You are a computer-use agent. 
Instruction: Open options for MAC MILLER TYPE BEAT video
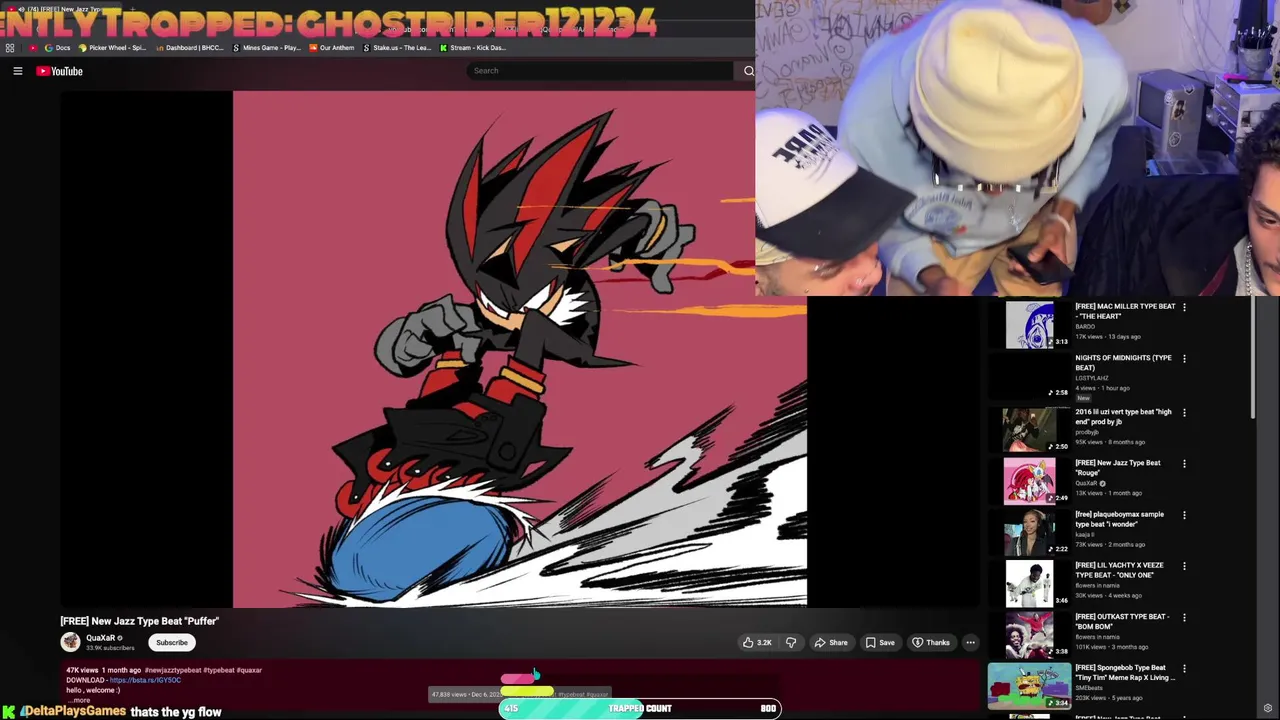[x=1184, y=307]
